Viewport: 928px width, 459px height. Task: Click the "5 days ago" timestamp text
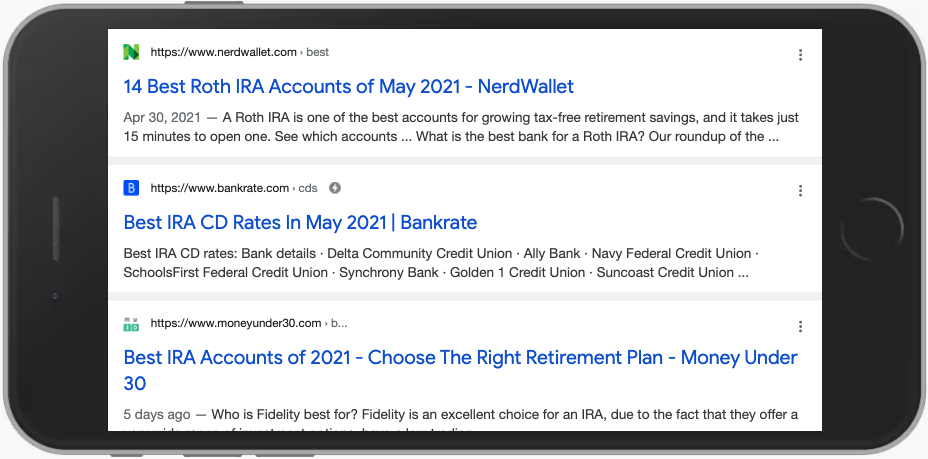(x=157, y=415)
